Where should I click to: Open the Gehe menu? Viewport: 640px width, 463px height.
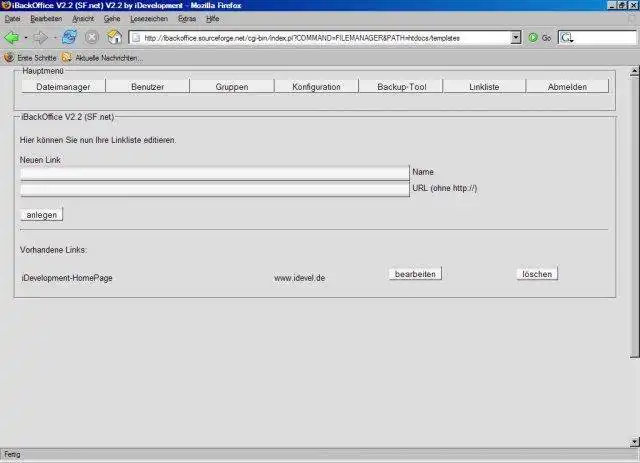(x=112, y=19)
